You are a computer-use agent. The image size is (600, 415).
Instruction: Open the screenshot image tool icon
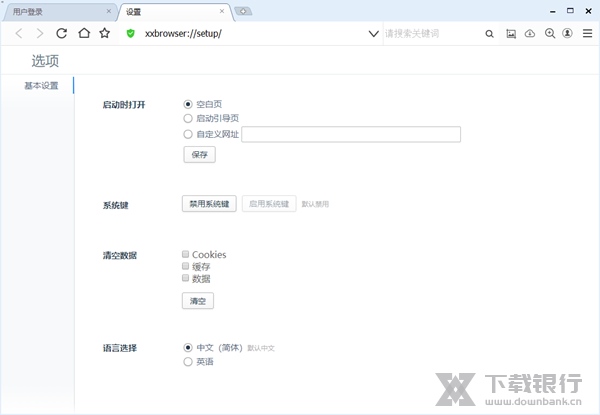tap(511, 34)
